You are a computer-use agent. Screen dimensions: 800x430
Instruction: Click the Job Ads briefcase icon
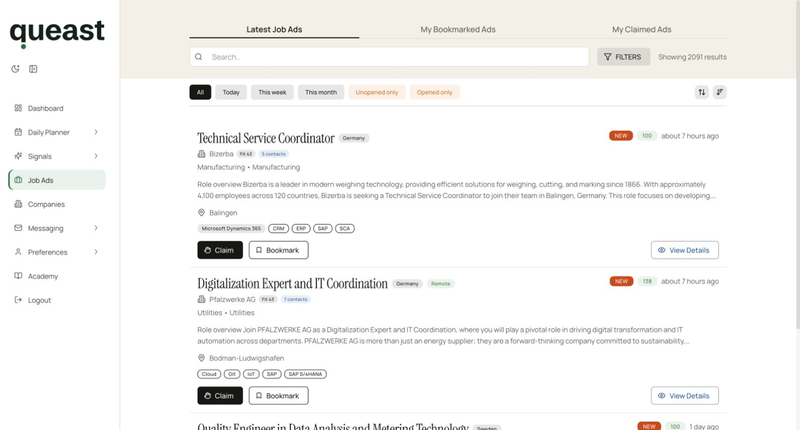pyautogui.click(x=18, y=180)
